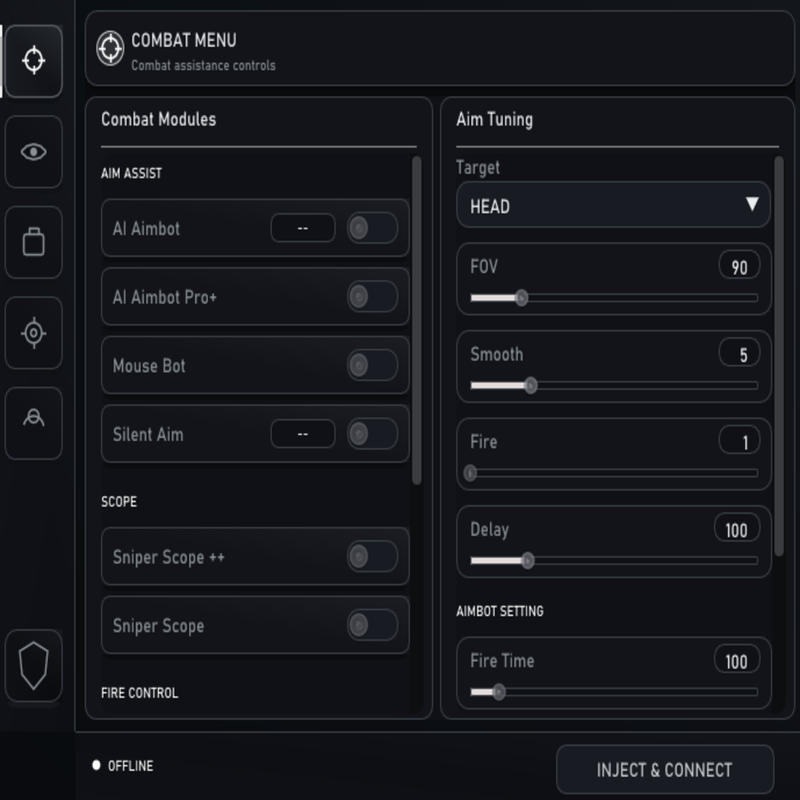Click the OFFLINE status indicator

click(123, 765)
